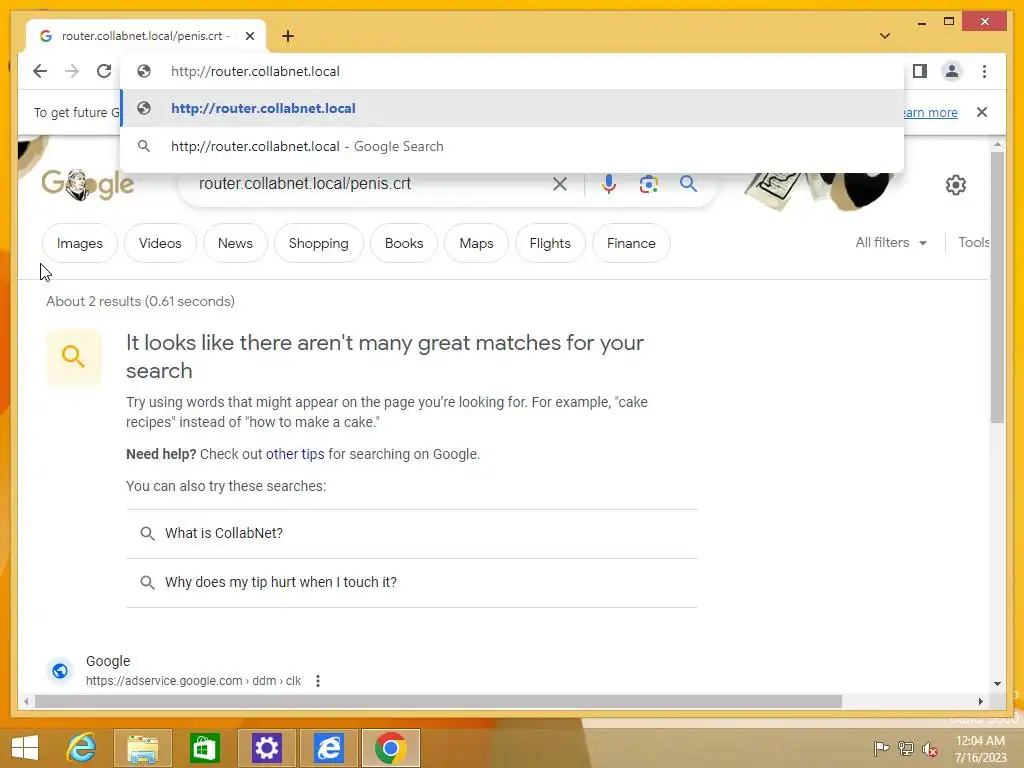Open Chrome's three-dot menu

click(x=984, y=71)
